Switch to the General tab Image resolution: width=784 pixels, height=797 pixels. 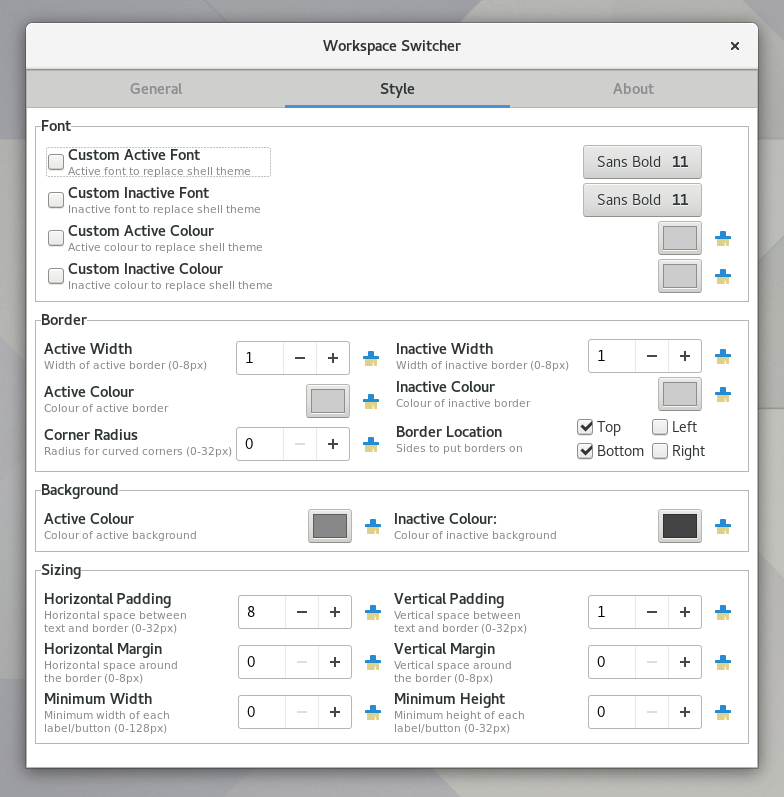click(x=156, y=89)
